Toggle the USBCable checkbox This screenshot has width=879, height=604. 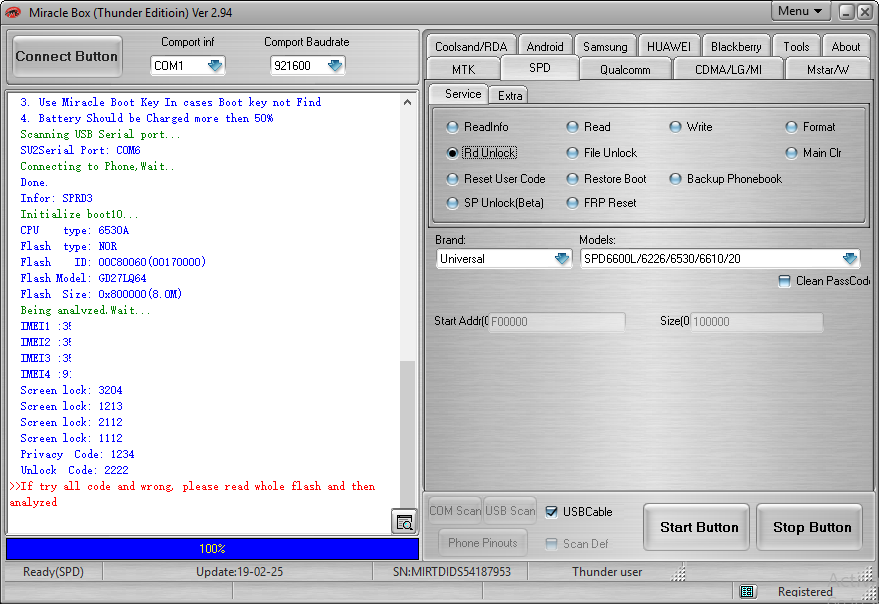(x=552, y=512)
